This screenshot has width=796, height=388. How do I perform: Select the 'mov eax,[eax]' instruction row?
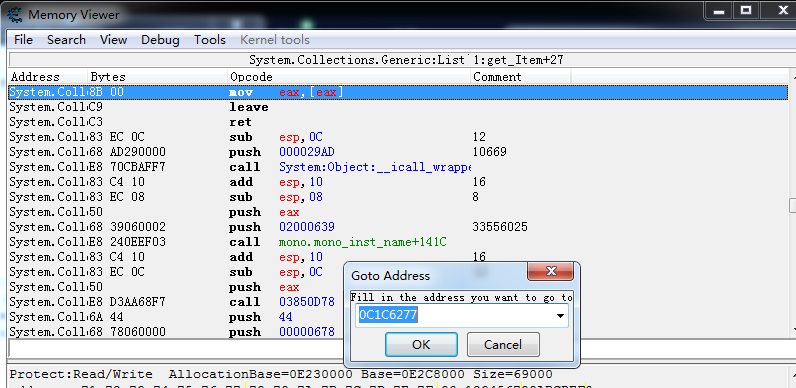click(399, 92)
